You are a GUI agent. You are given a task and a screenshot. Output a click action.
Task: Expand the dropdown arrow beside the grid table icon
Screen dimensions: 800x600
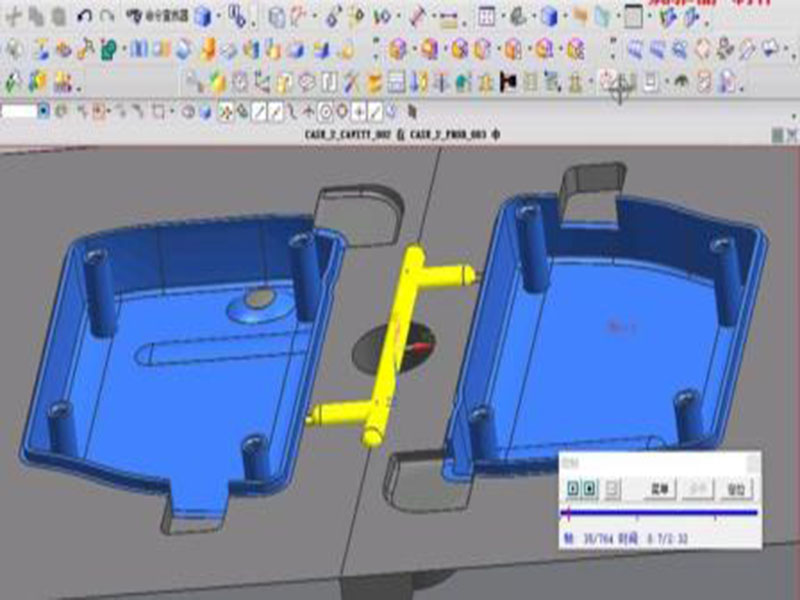coord(501,17)
